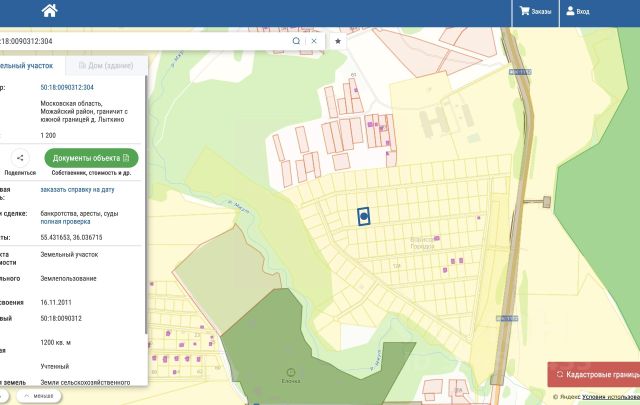Click the search magnifier icon
640x405 pixels.
coord(296,41)
